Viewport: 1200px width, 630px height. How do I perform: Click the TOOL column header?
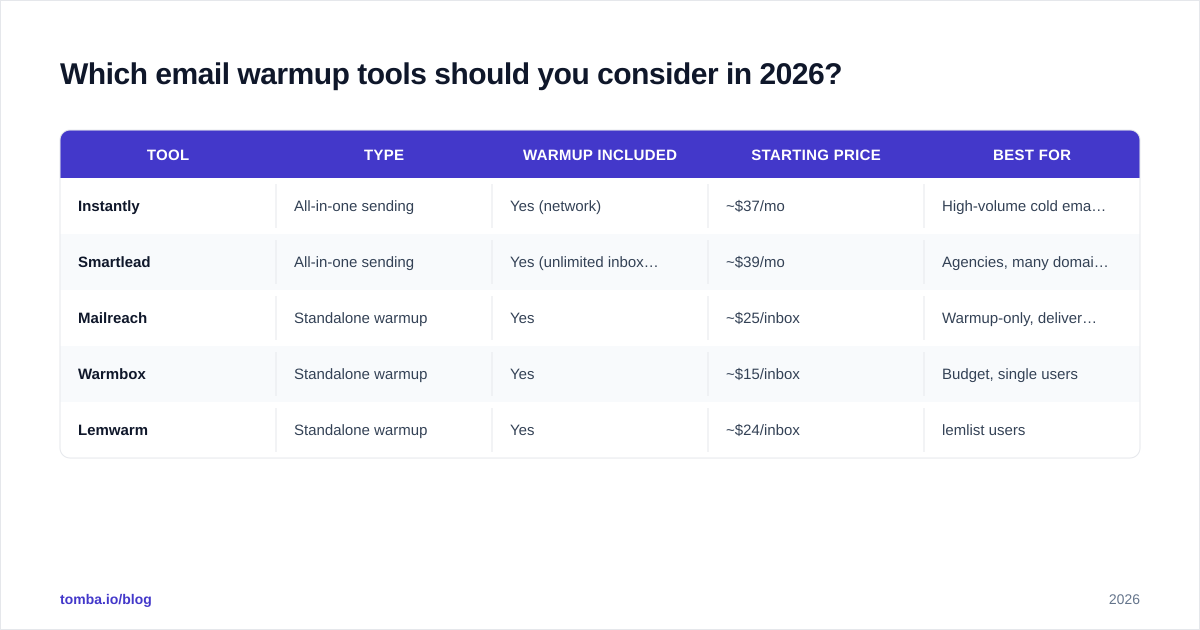click(x=168, y=155)
